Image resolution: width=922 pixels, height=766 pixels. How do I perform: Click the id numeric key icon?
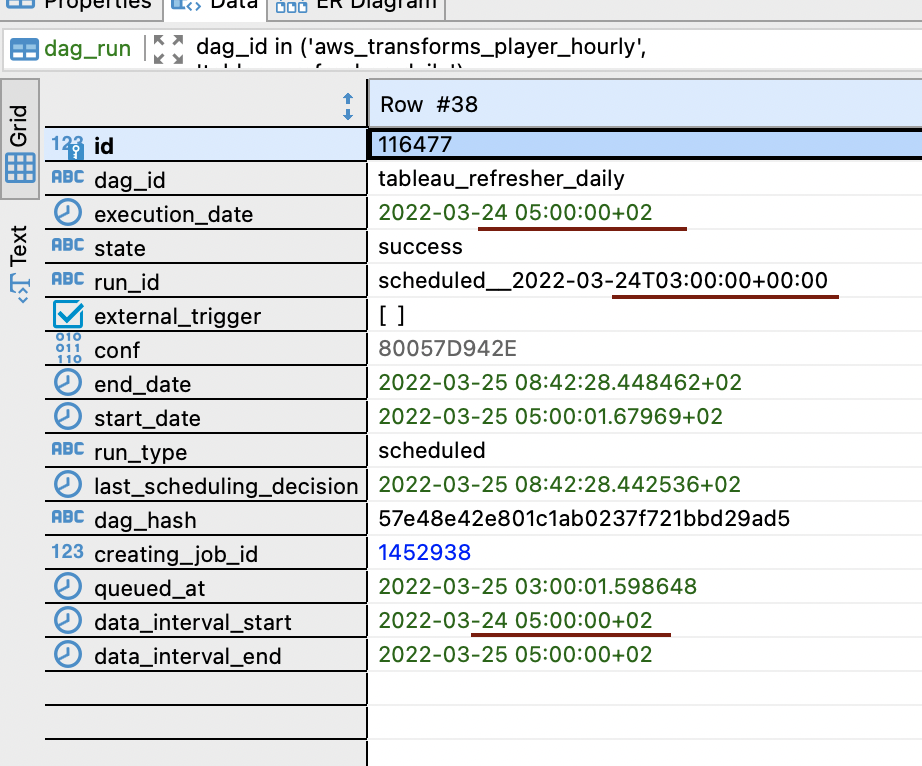(68, 146)
